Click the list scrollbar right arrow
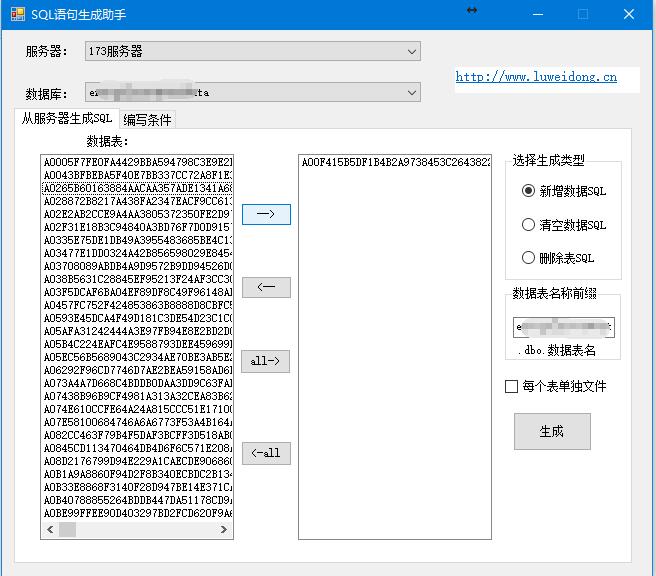 [226, 529]
